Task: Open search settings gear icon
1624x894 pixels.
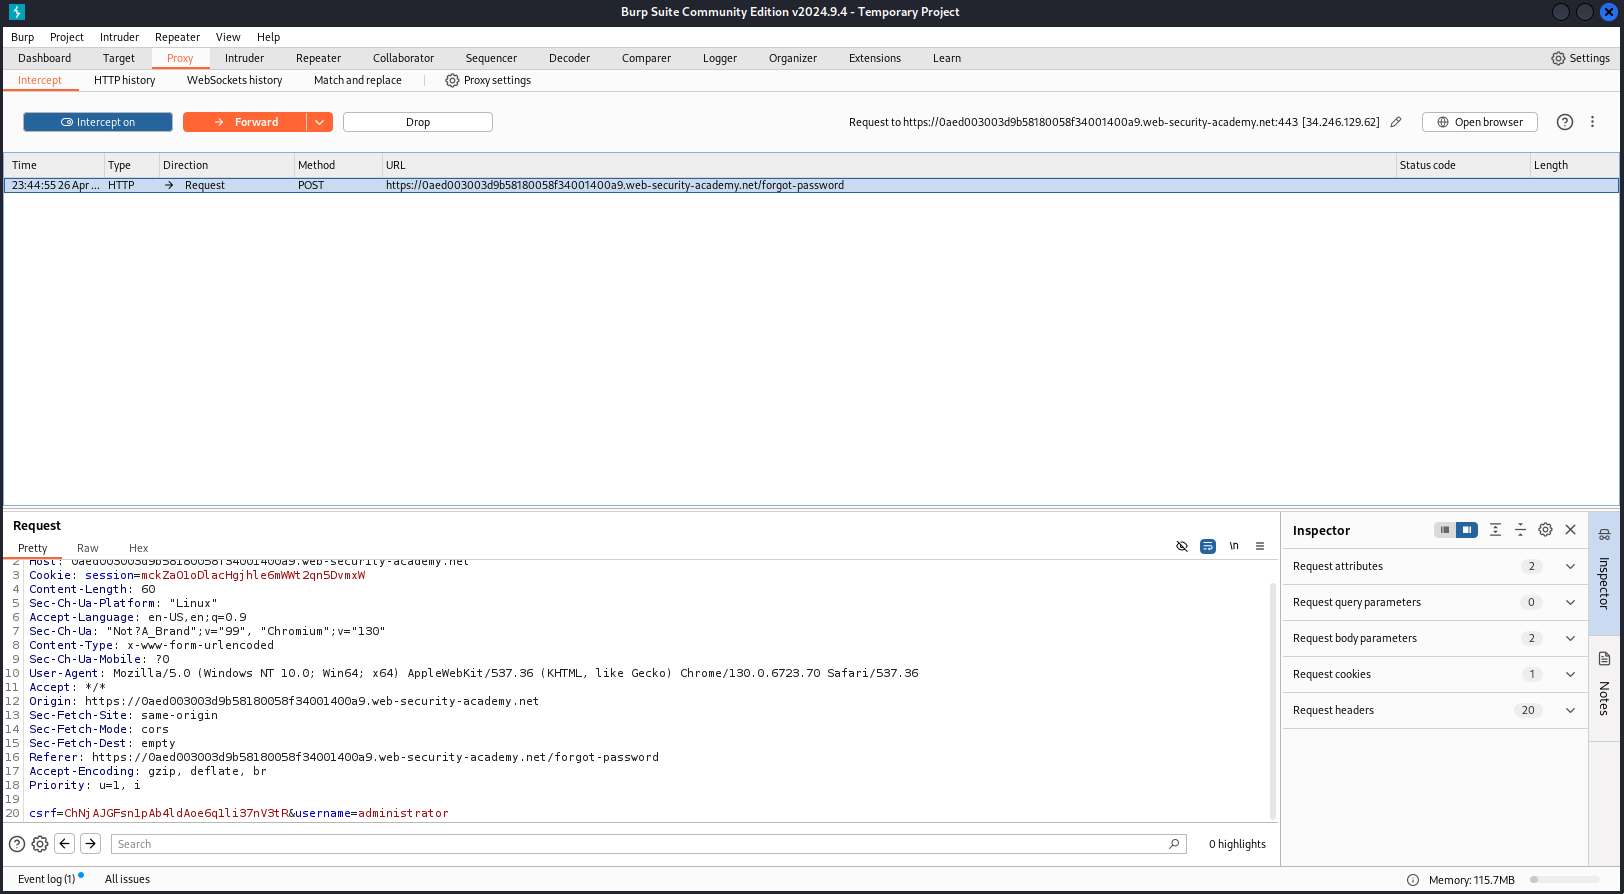Action: (x=40, y=844)
